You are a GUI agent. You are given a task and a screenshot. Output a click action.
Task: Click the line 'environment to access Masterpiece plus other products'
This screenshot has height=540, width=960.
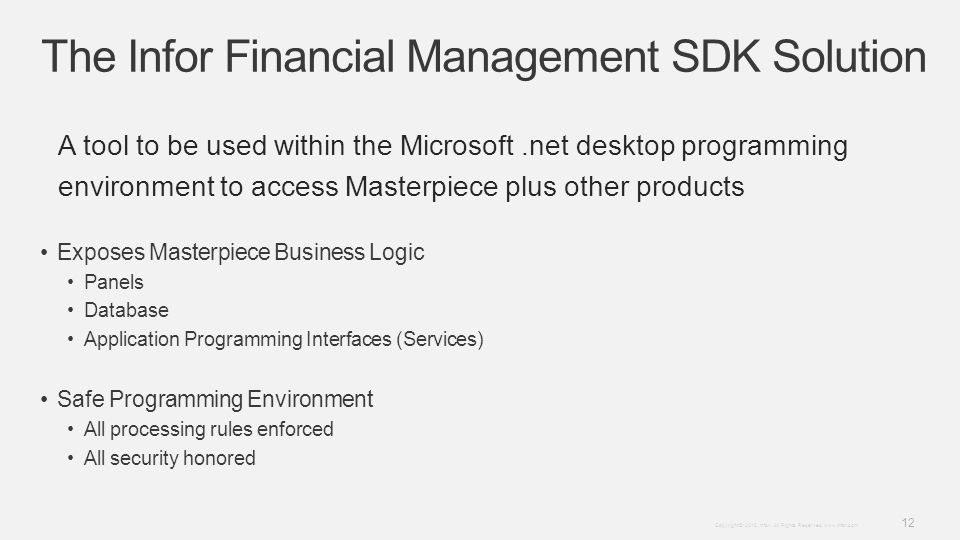coord(401,187)
